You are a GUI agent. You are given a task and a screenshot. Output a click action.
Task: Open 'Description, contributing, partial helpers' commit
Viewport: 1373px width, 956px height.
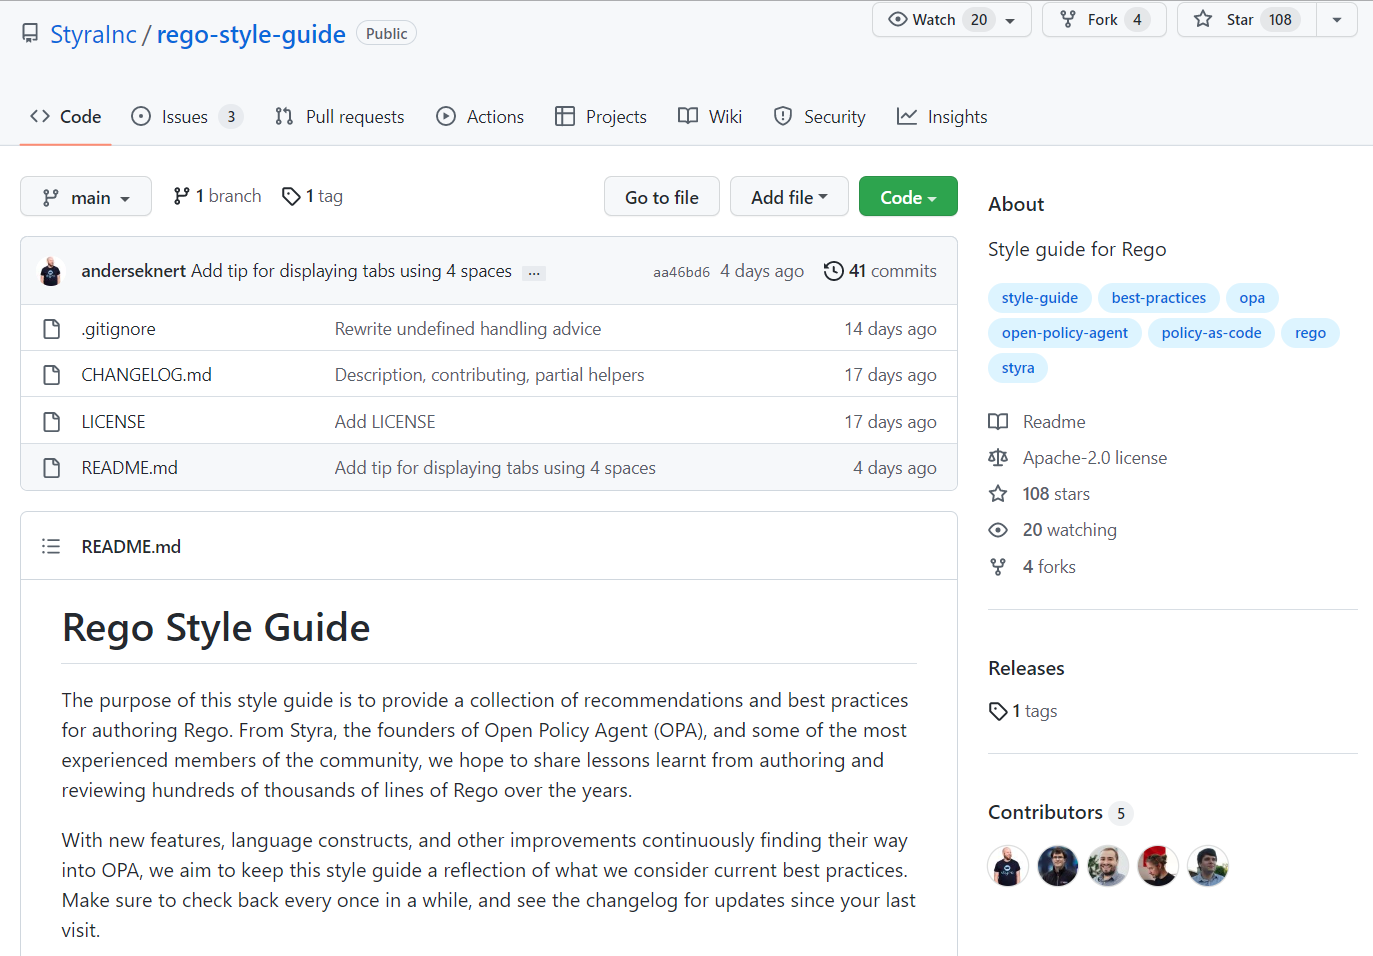489,375
